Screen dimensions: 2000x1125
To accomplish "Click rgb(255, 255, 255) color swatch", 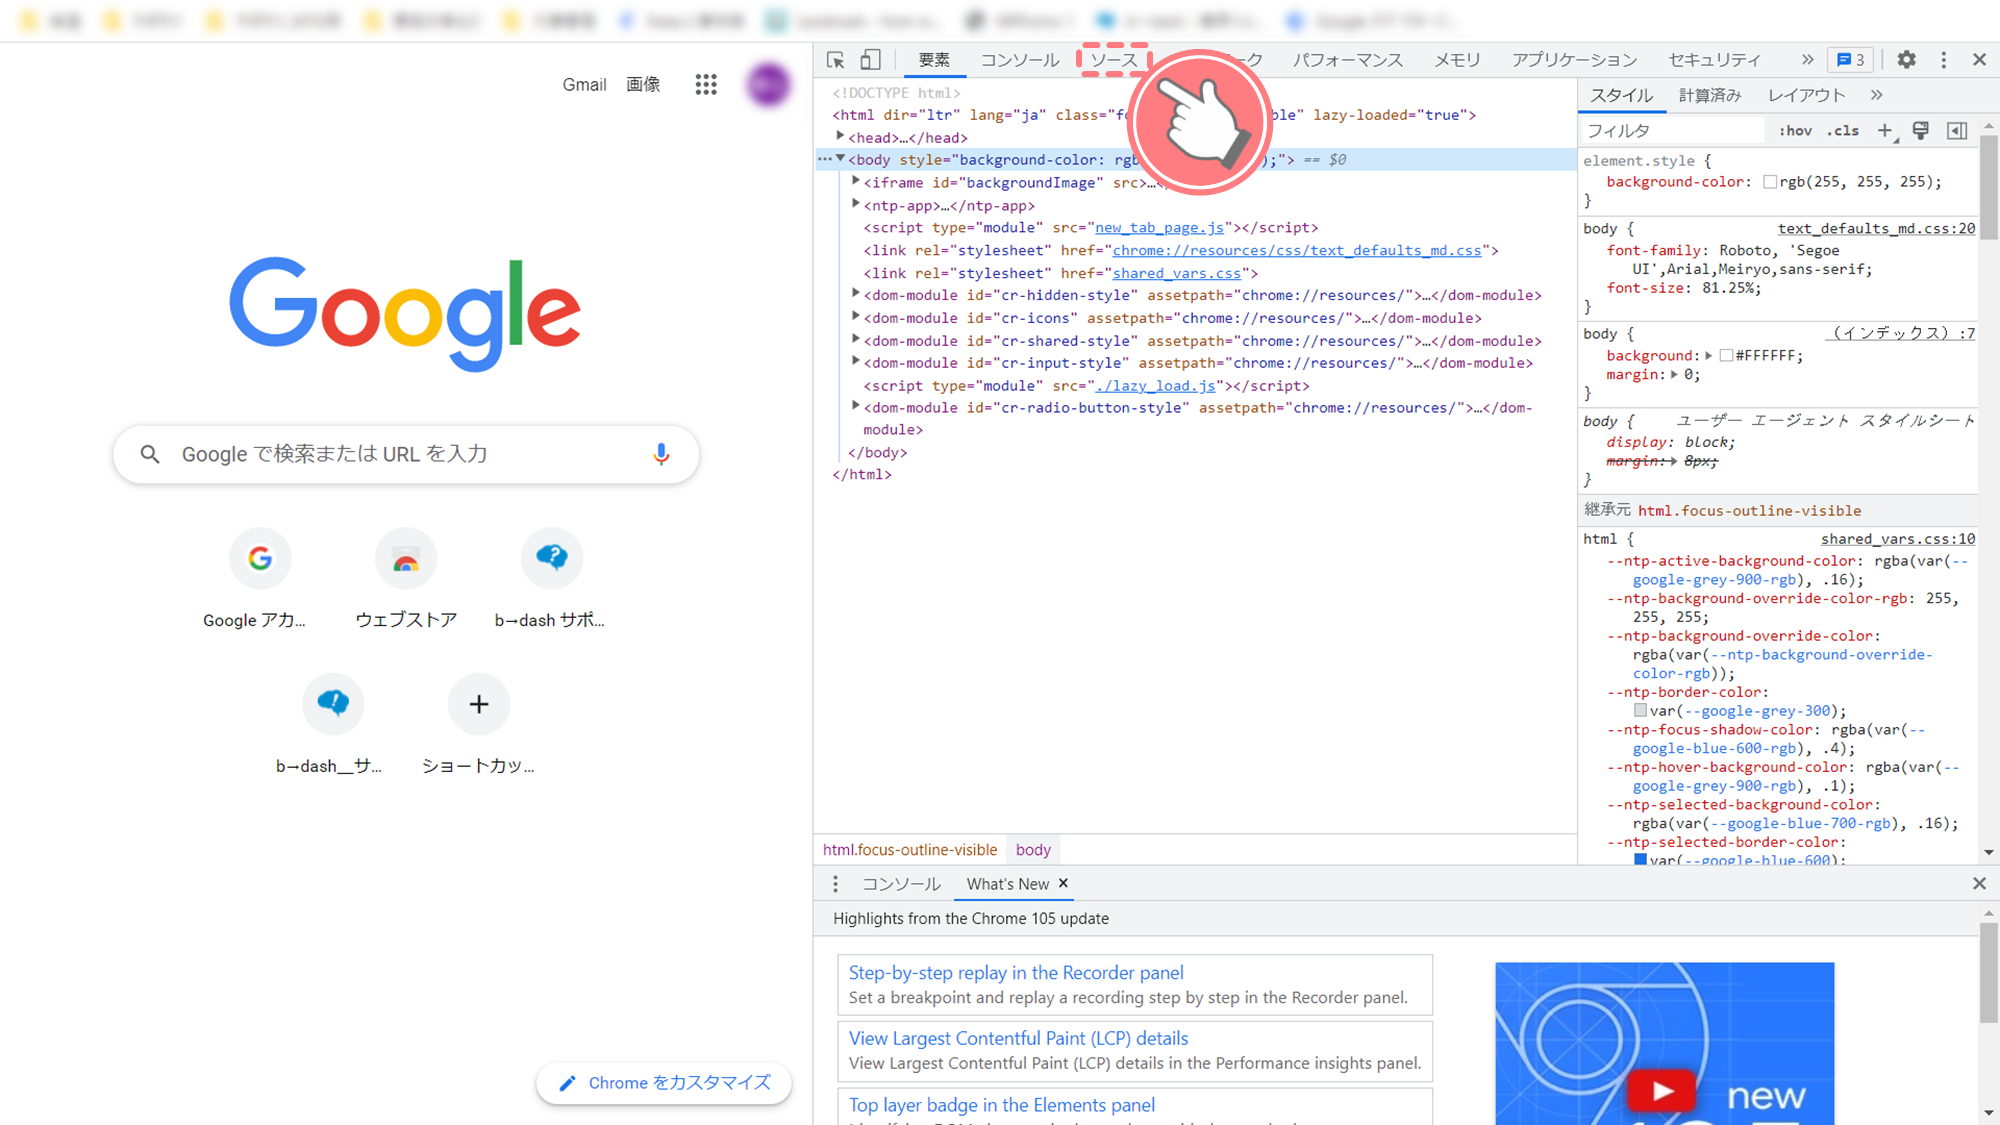I will (x=1770, y=182).
